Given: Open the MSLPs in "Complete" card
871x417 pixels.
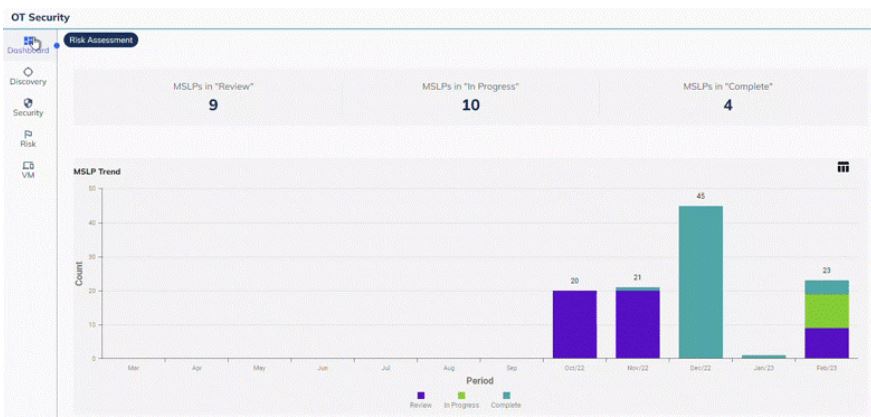Looking at the screenshot, I should (727, 96).
